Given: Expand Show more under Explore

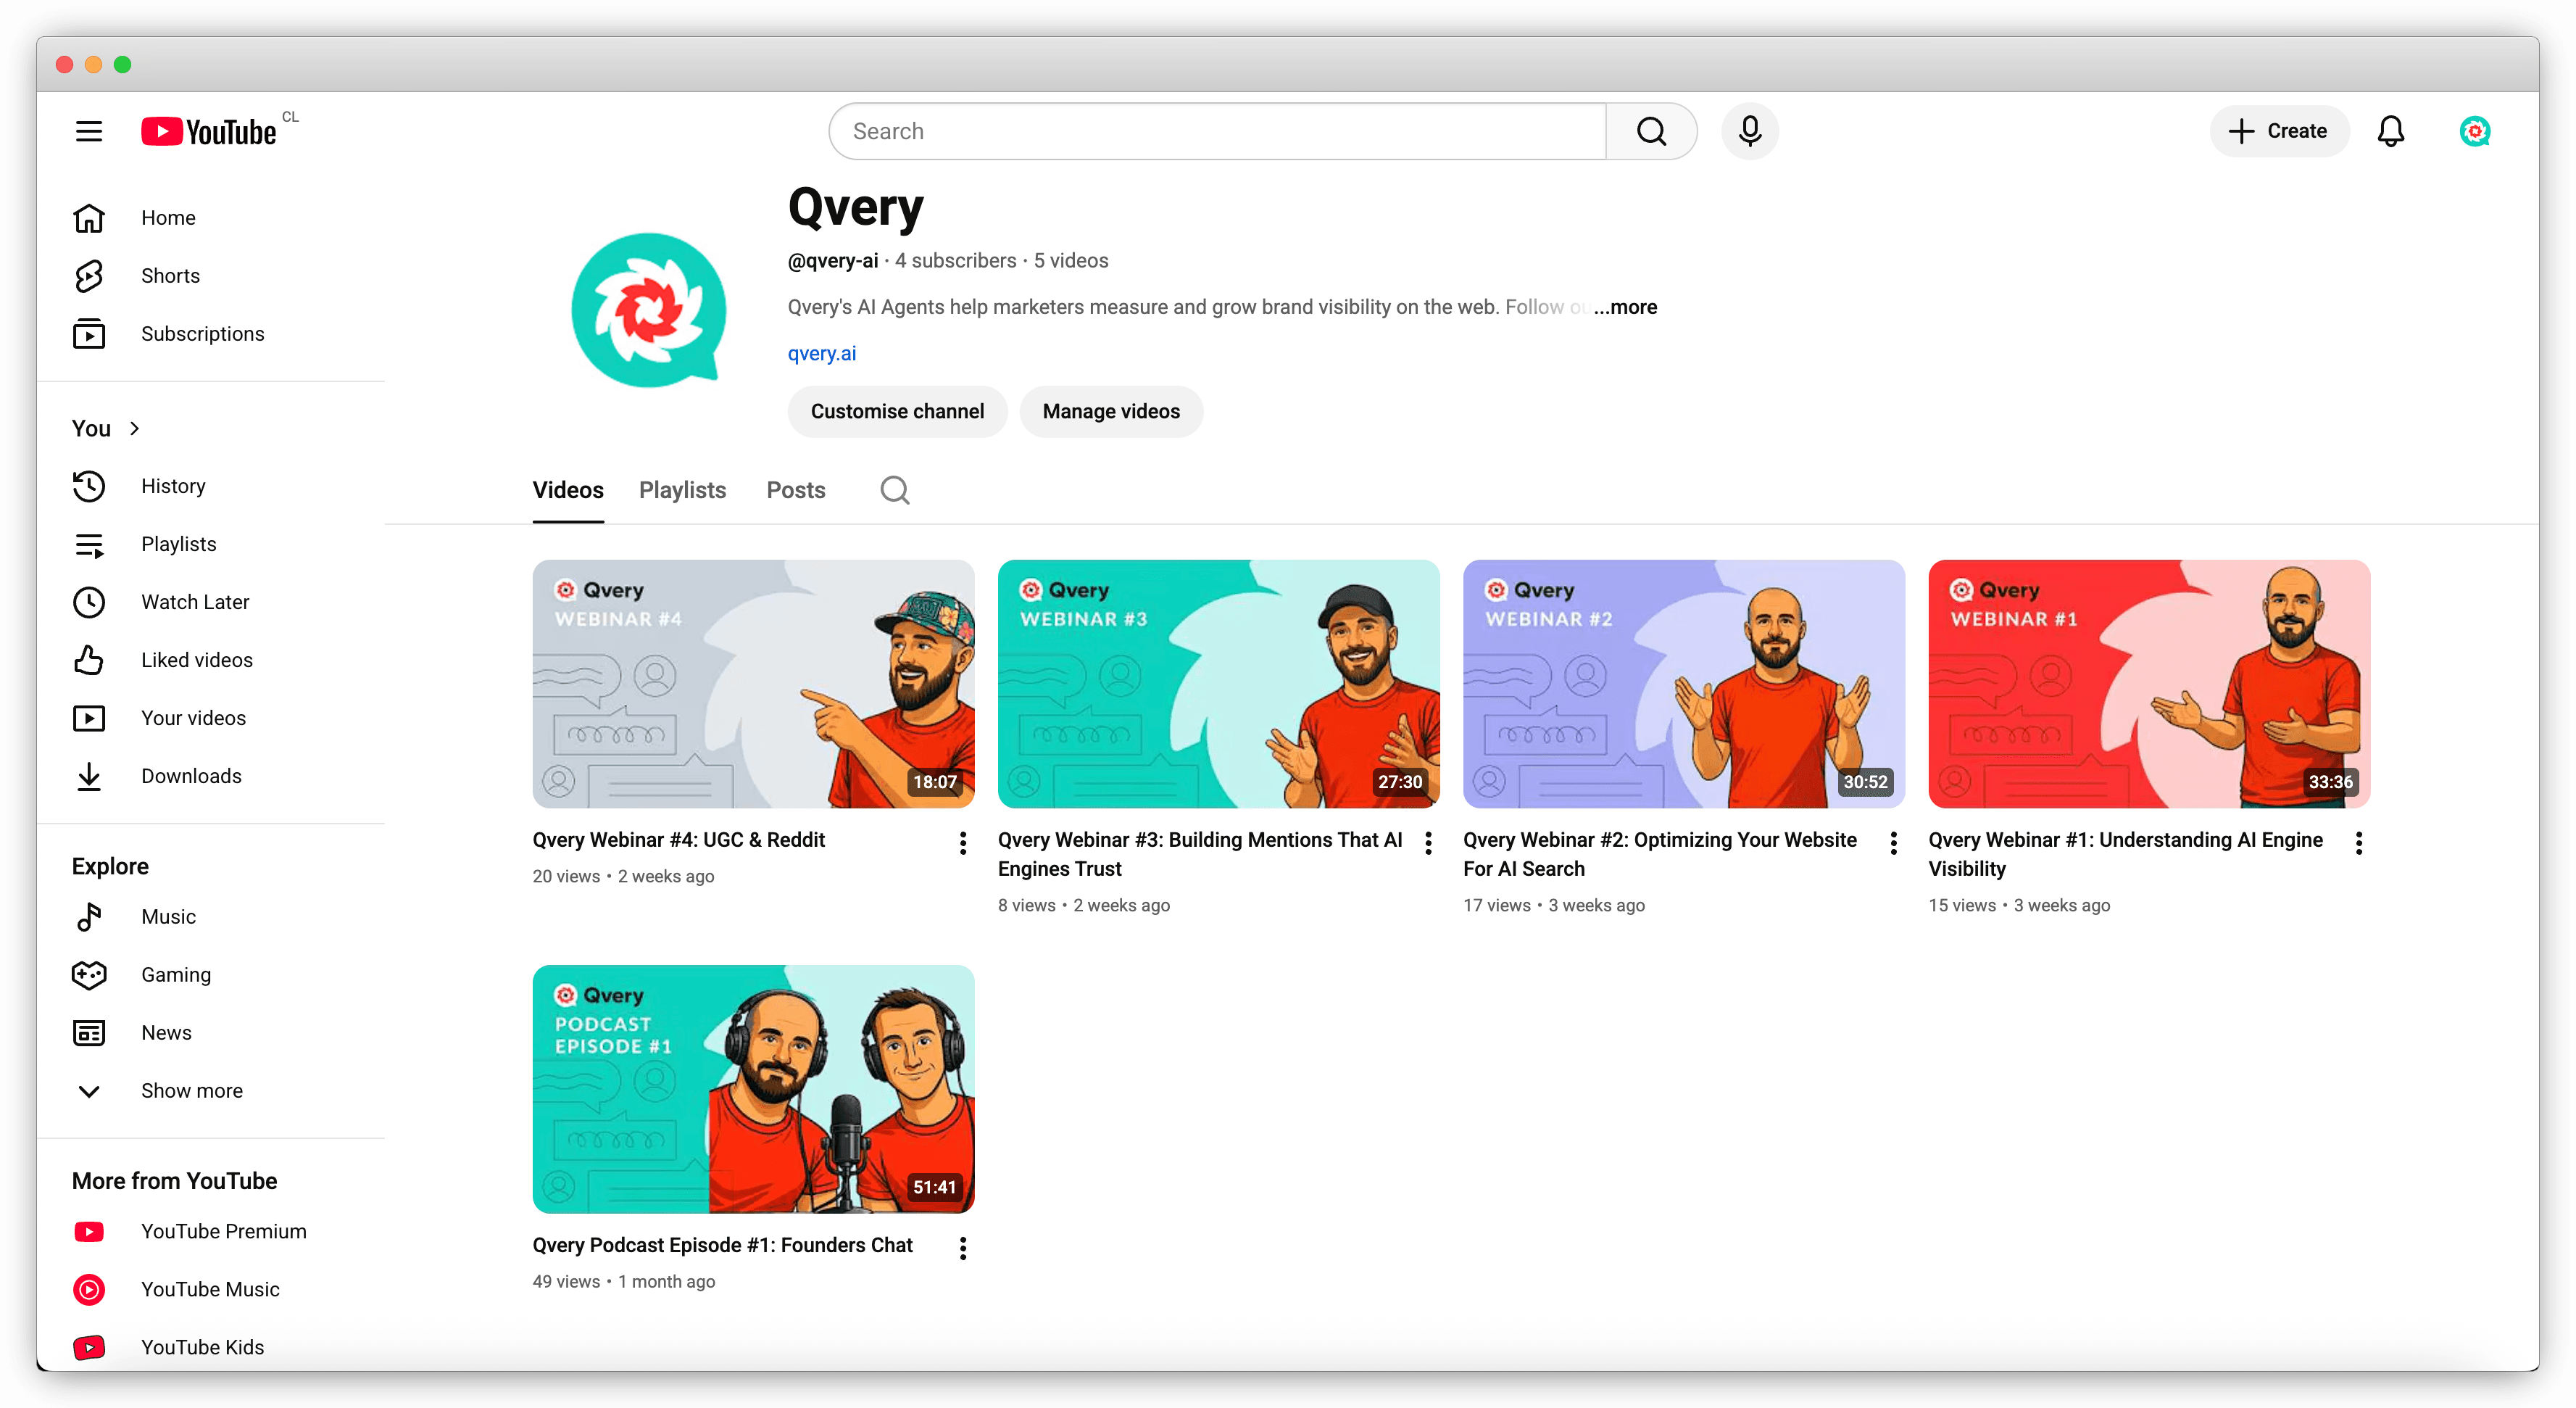Looking at the screenshot, I should tap(191, 1091).
